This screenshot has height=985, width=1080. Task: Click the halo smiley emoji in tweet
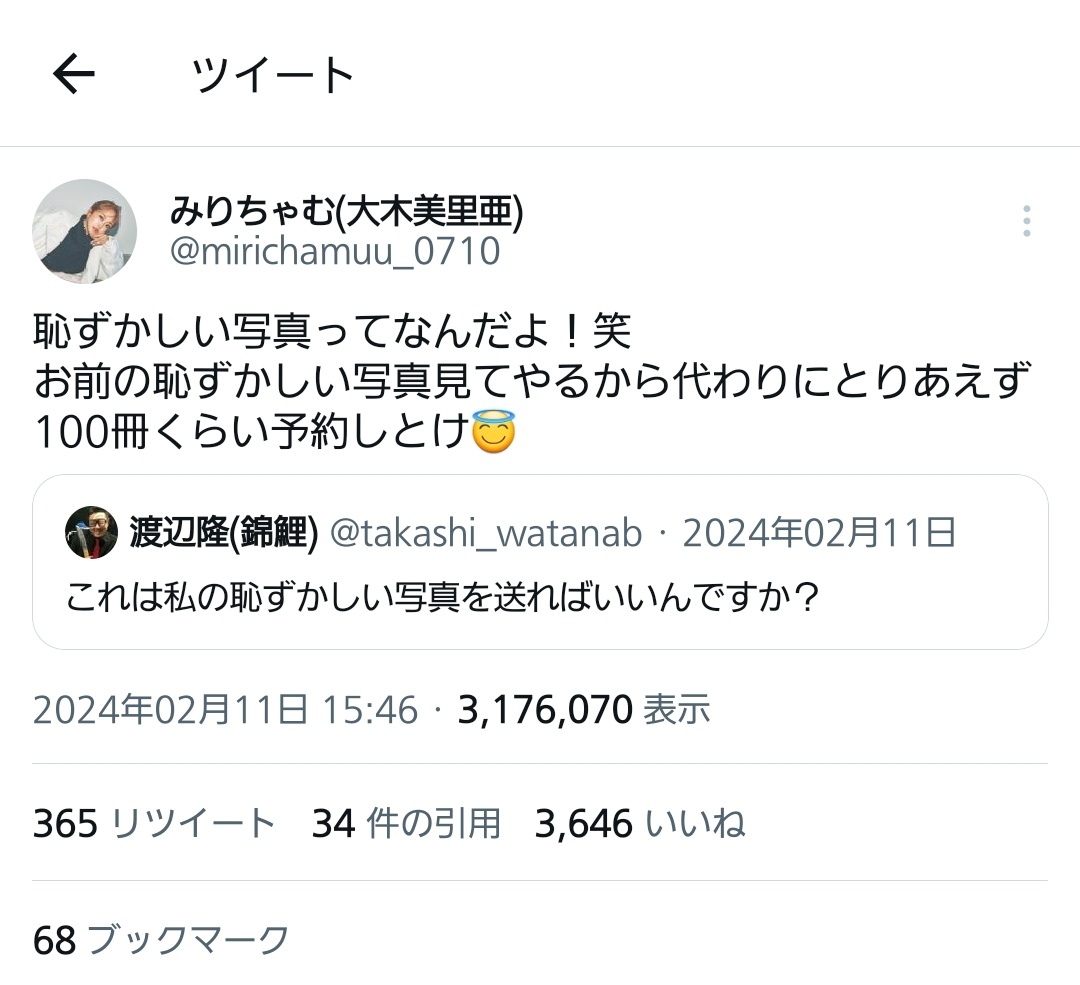click(492, 433)
